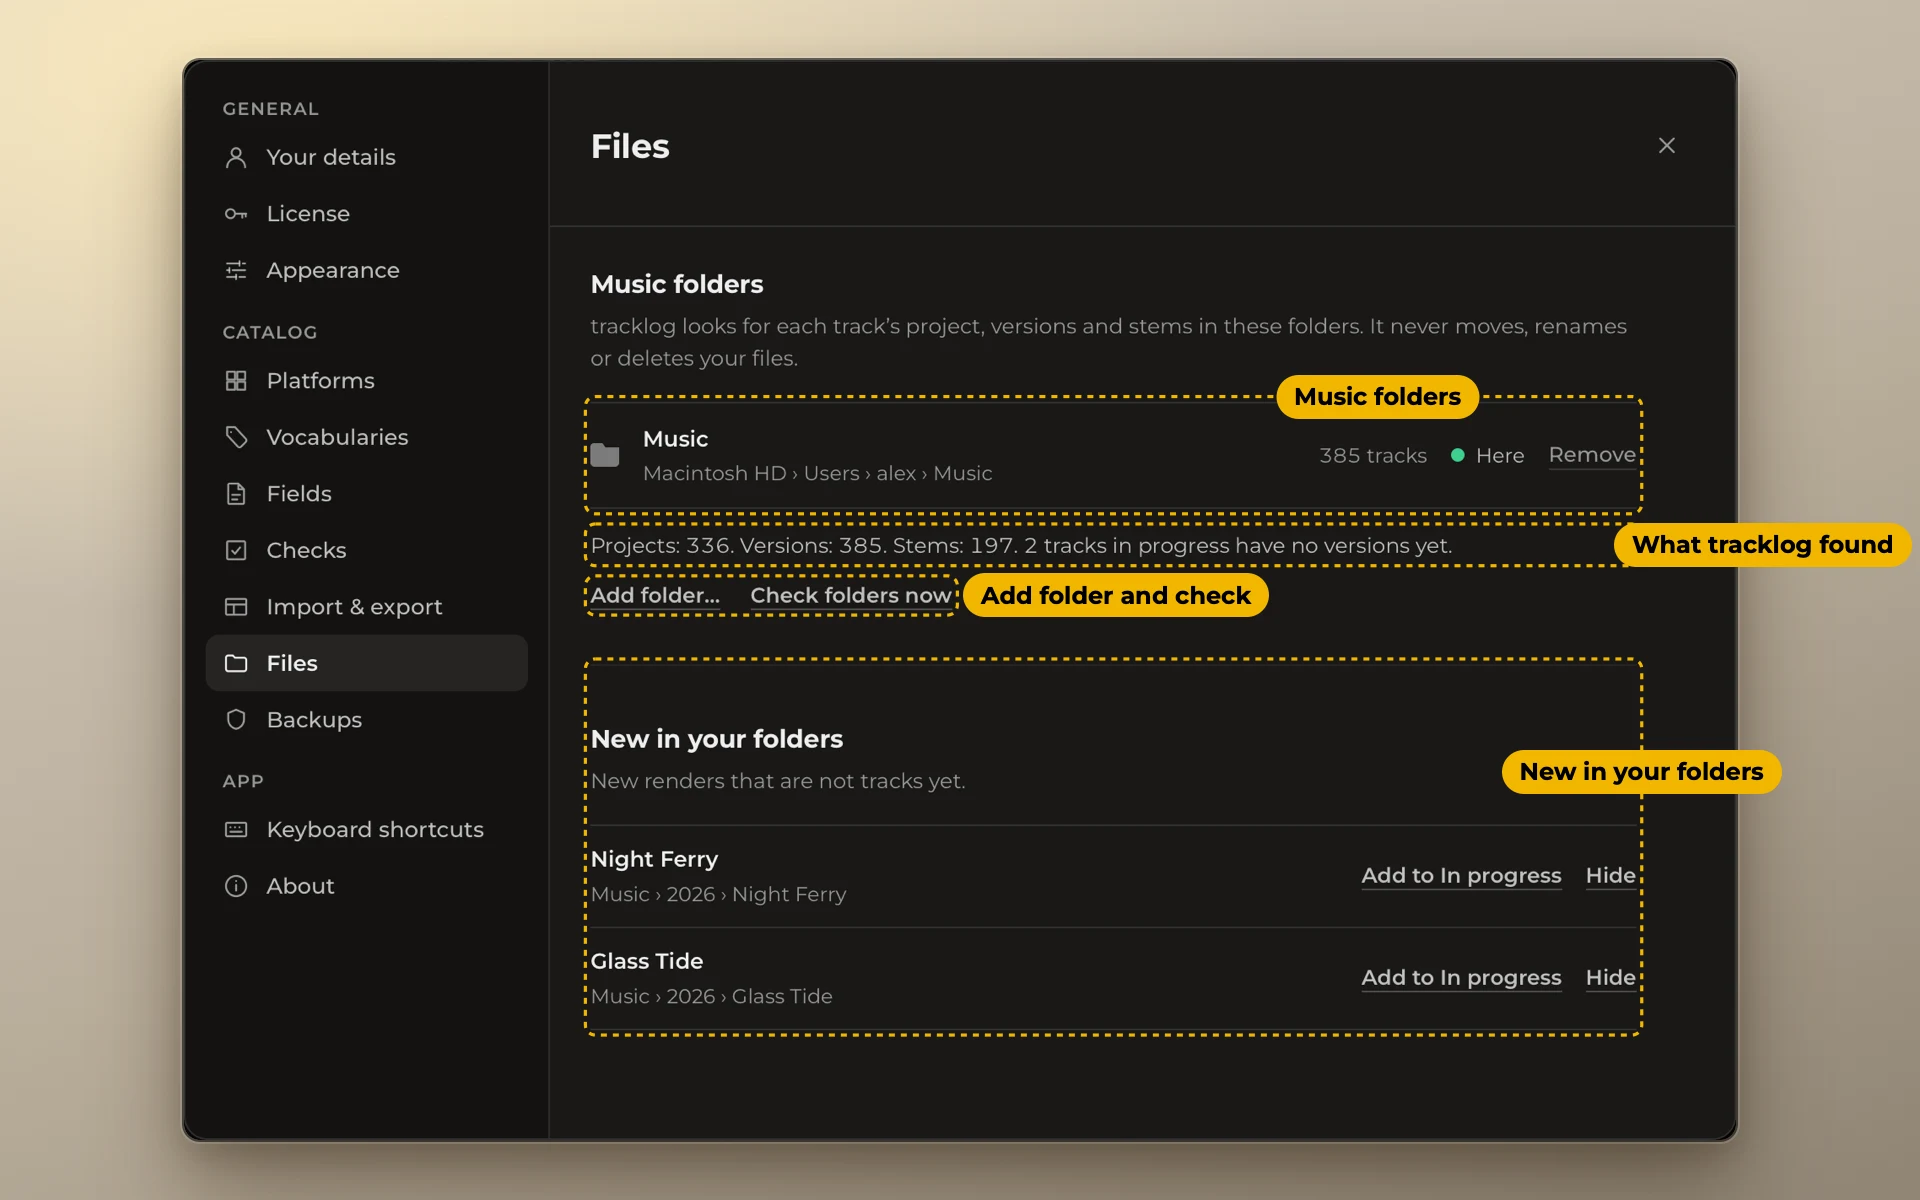Open Your details settings page
This screenshot has height=1200, width=1920.
366,157
